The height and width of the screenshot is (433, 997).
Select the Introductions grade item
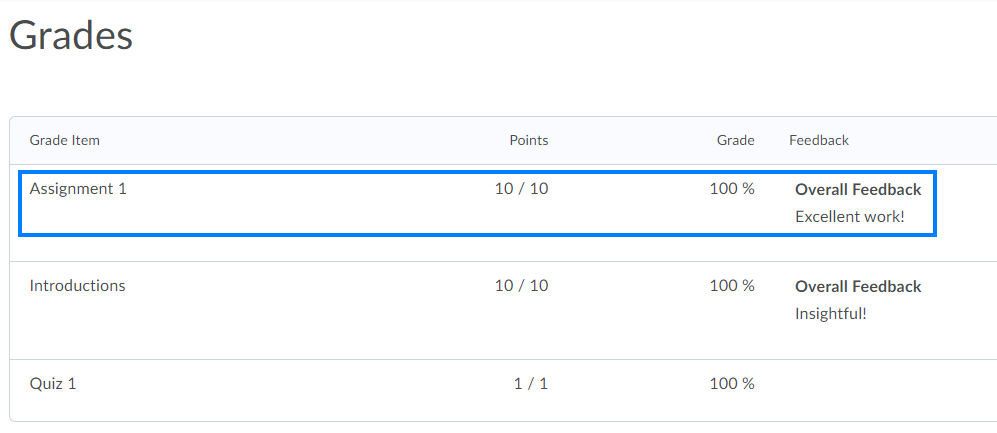click(x=77, y=285)
